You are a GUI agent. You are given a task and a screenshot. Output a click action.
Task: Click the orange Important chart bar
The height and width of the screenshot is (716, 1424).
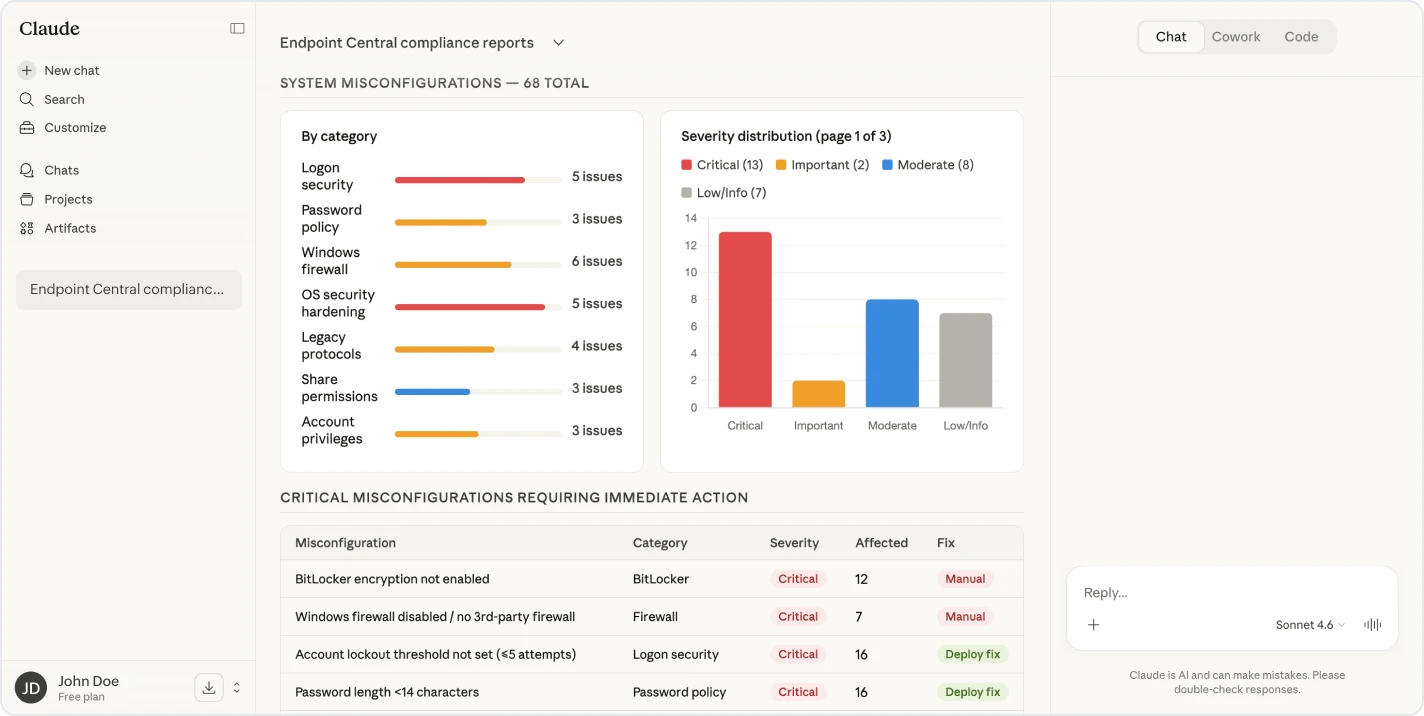(818, 394)
